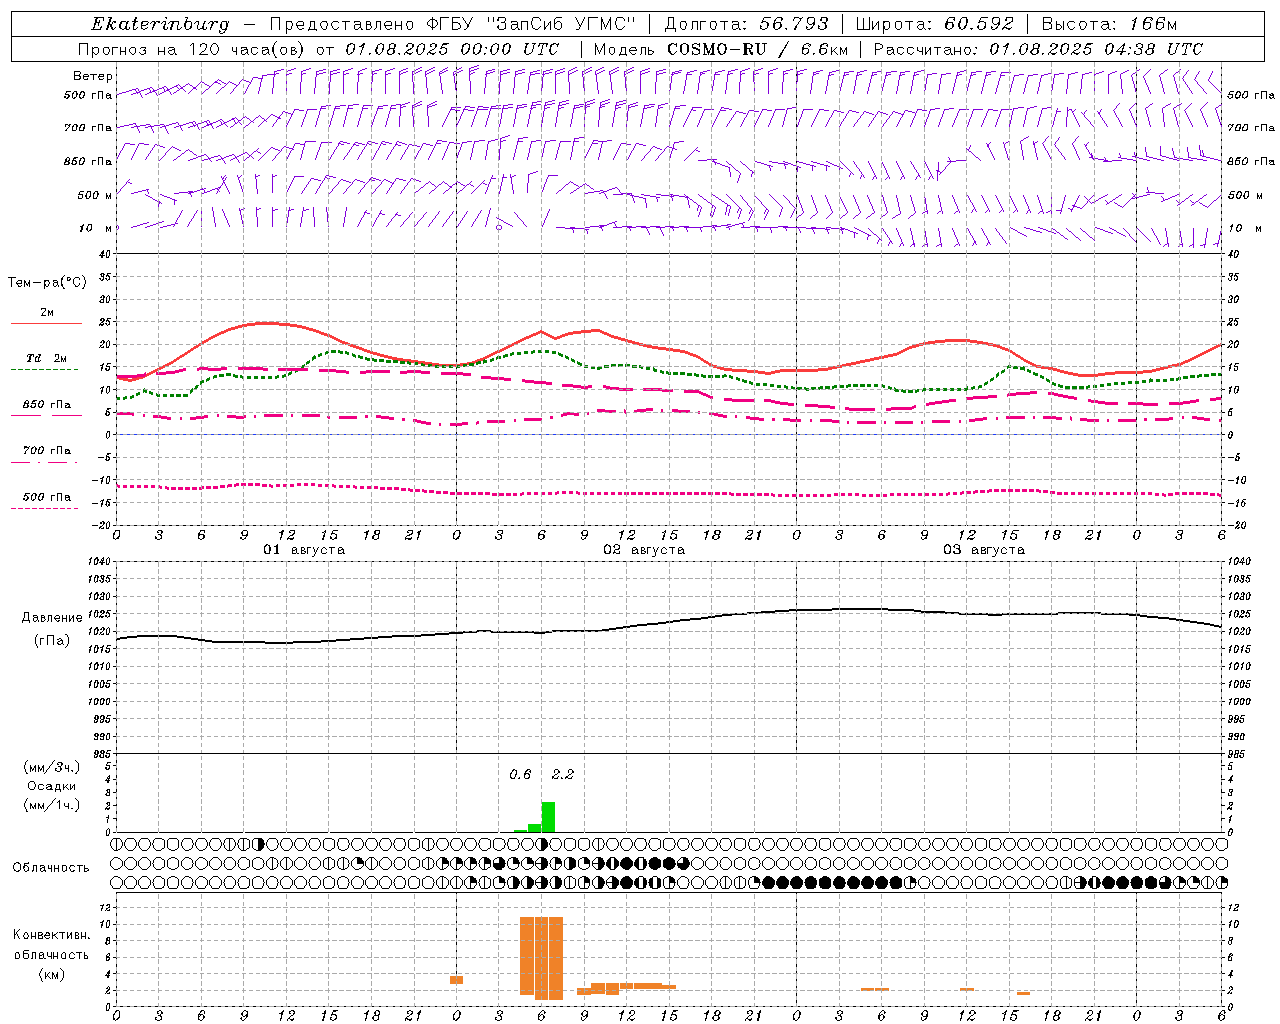Click the 'Td 2м' dew point legend entry
The height and width of the screenshot is (1024, 1280).
[46, 358]
